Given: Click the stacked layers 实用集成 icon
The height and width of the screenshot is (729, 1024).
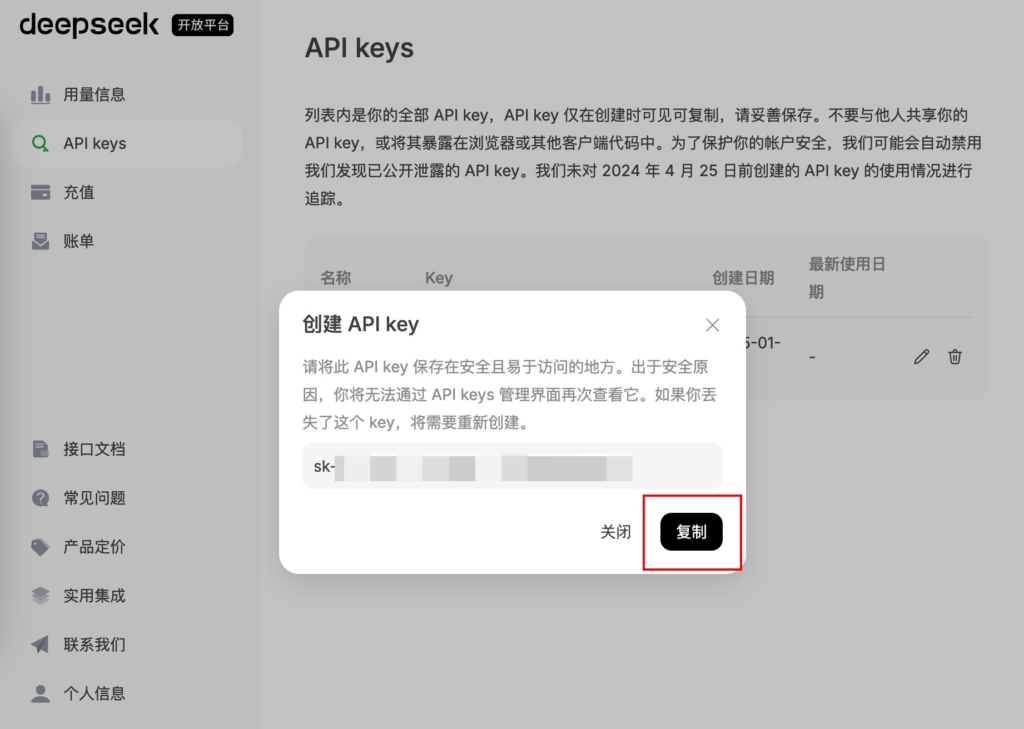Looking at the screenshot, I should (40, 596).
